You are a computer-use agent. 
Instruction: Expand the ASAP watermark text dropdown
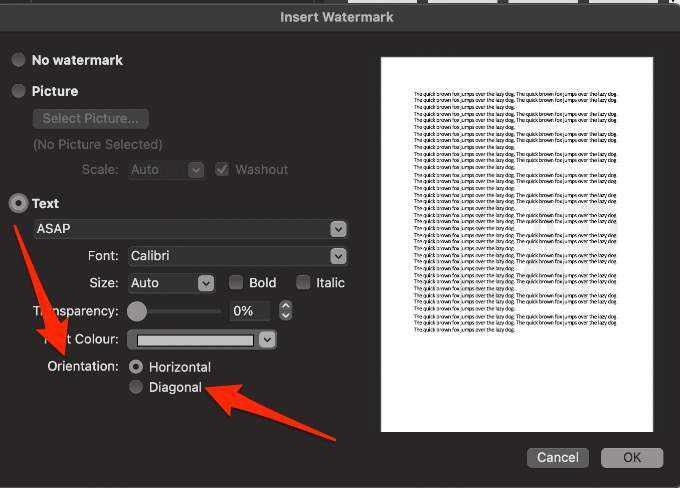(338, 229)
